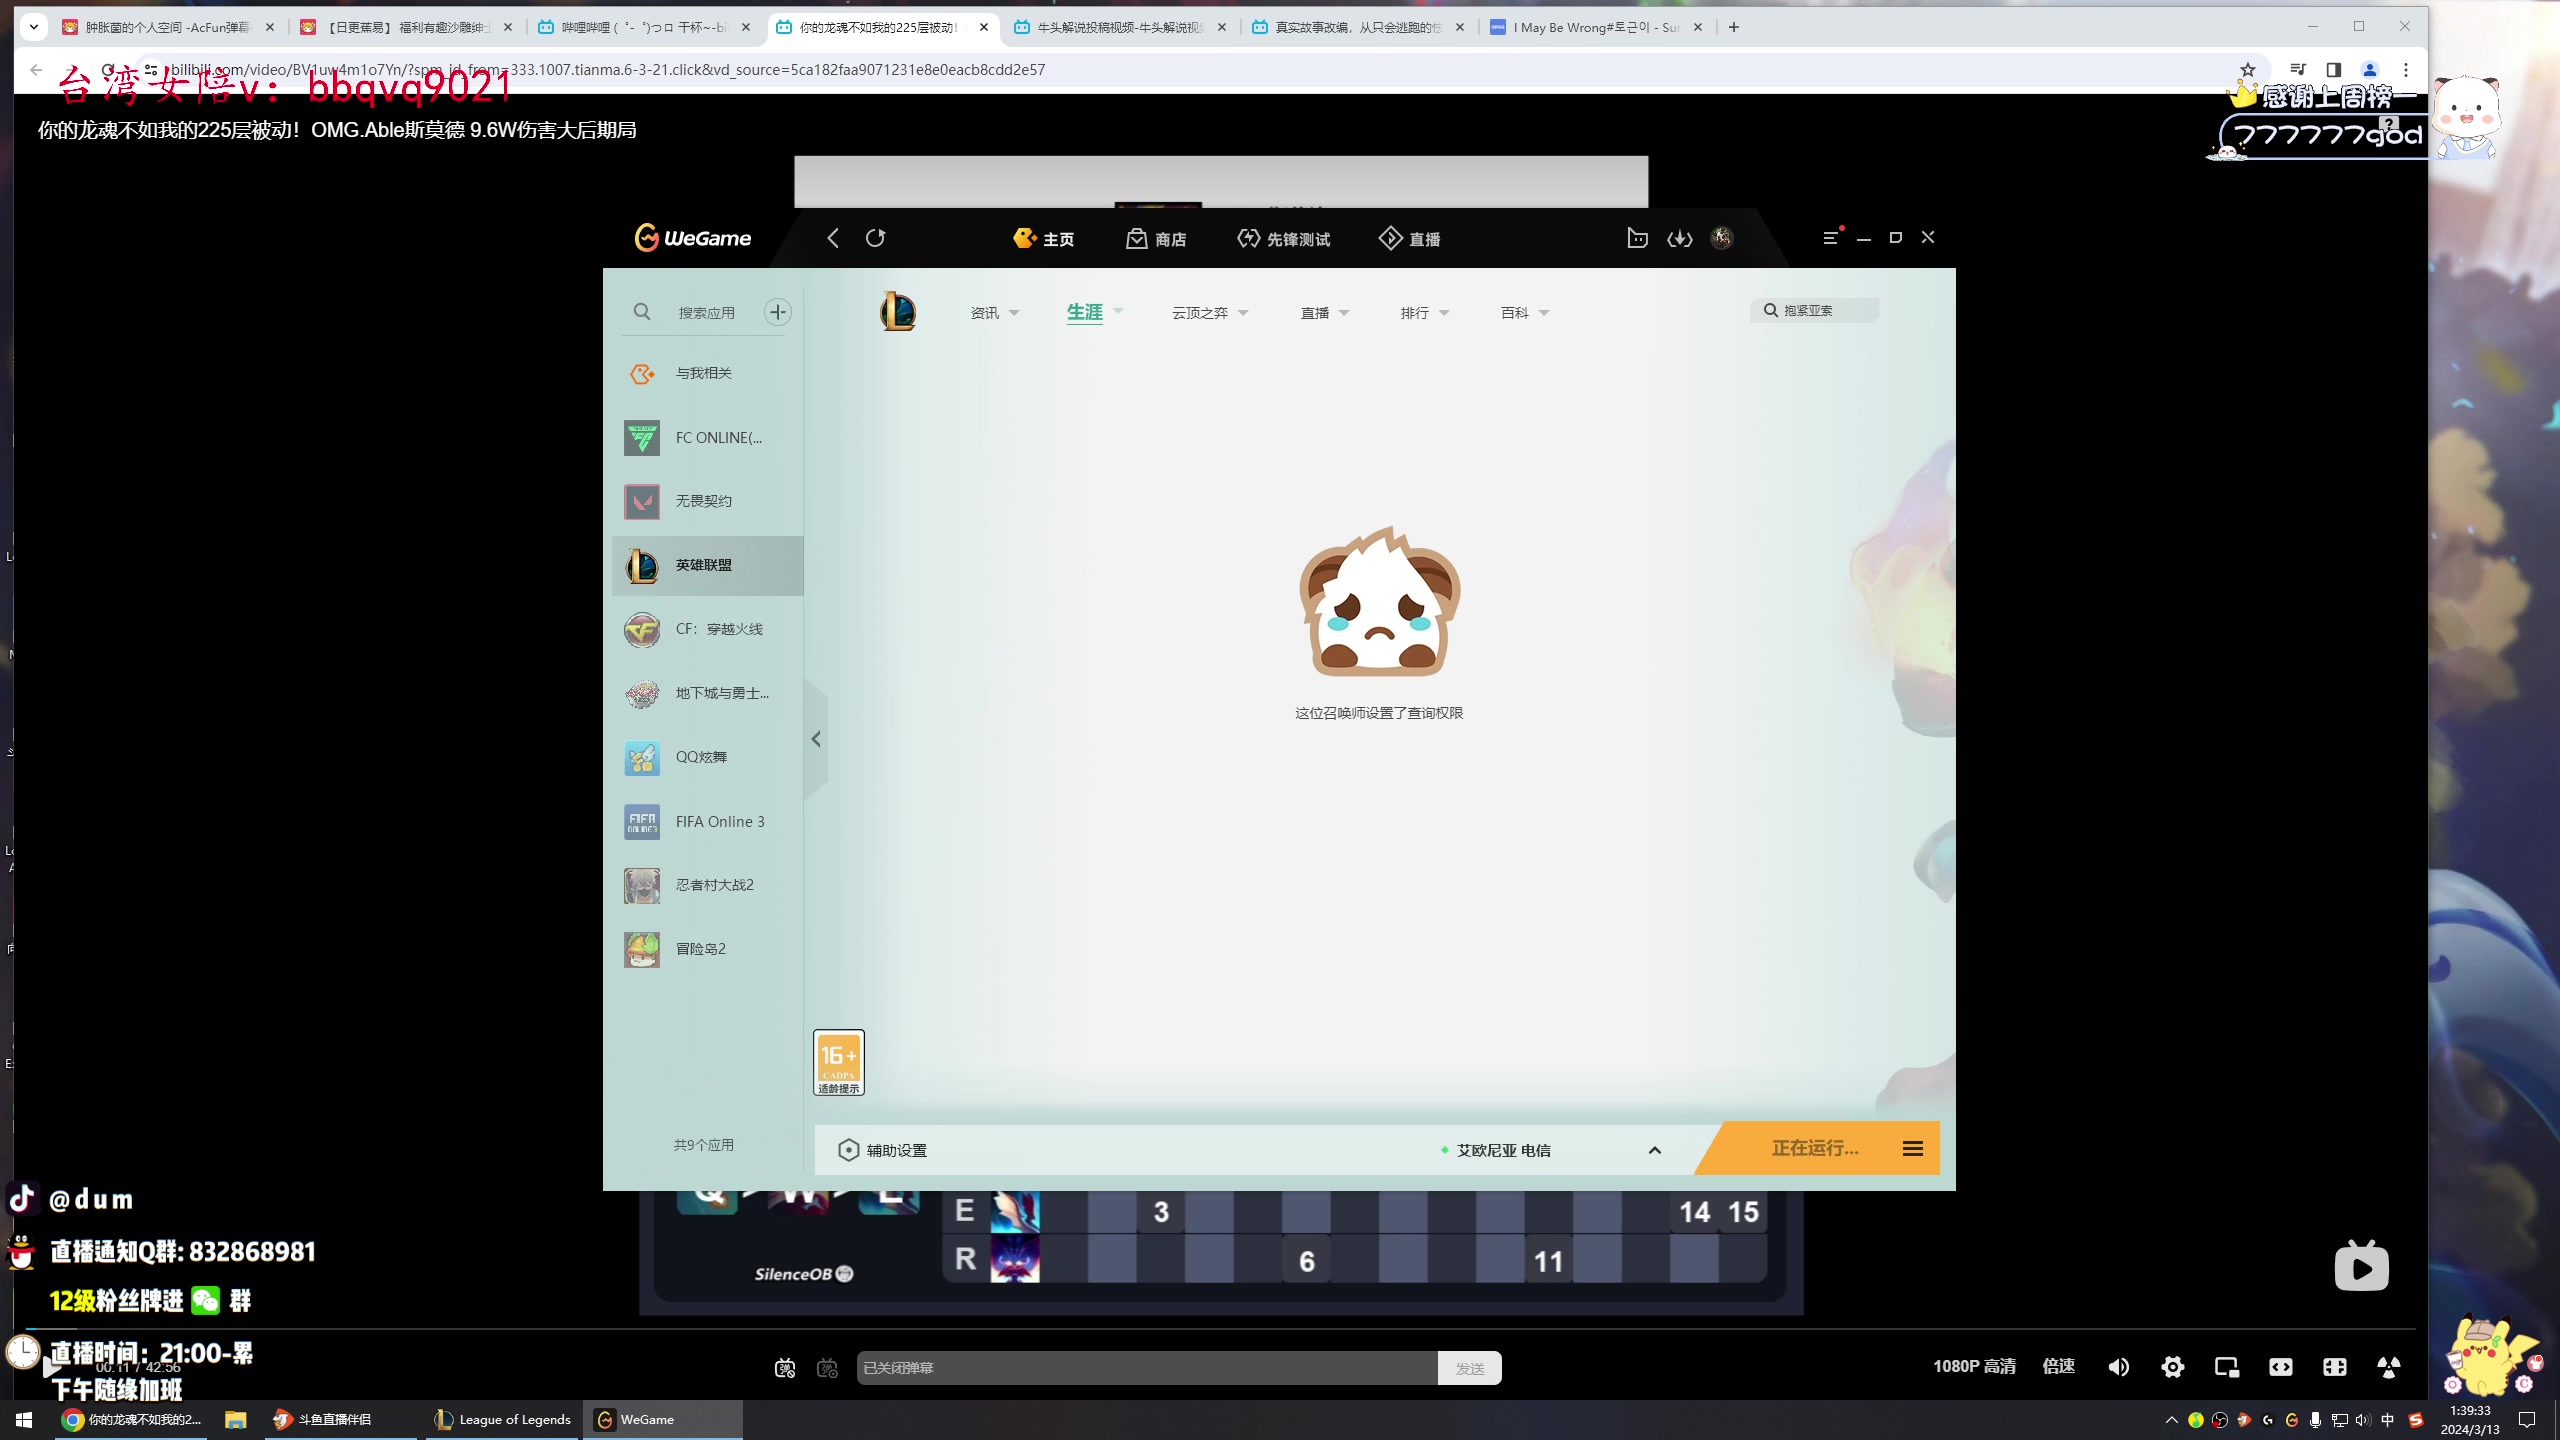Open Chrome side panel icon
The height and width of the screenshot is (1440, 2560).
pos(2334,70)
